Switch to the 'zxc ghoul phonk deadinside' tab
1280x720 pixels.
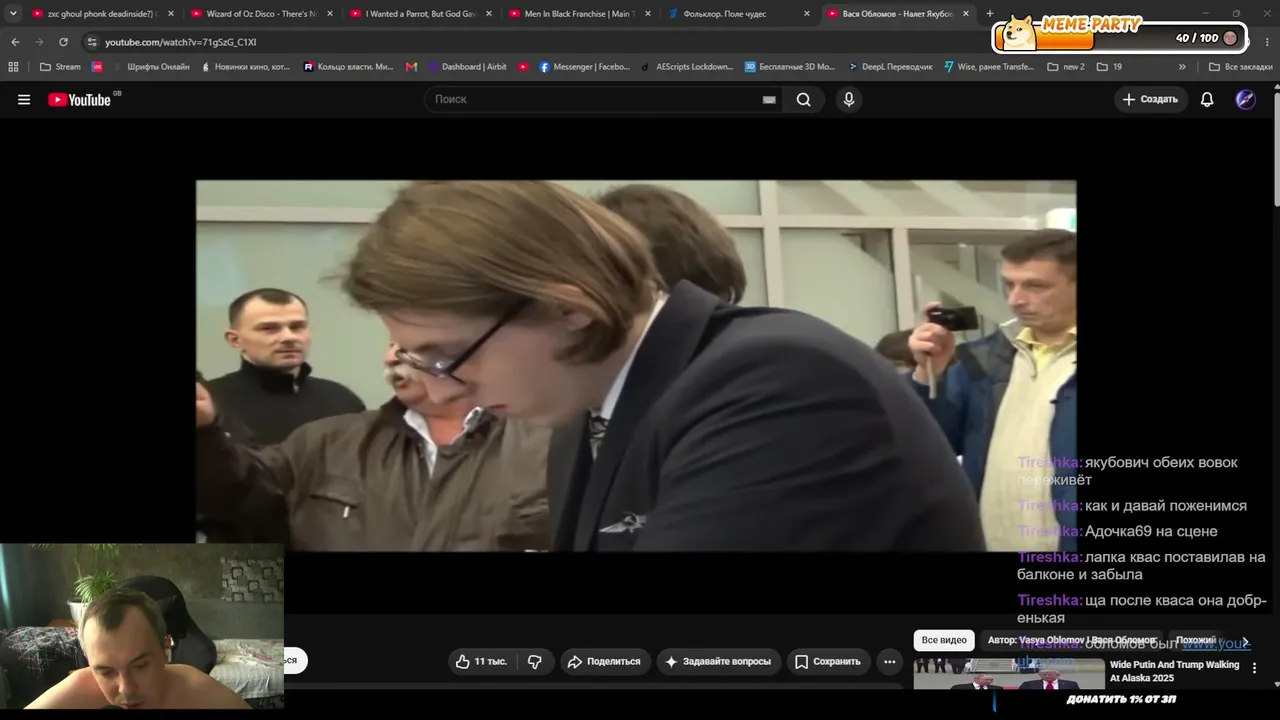click(103, 14)
